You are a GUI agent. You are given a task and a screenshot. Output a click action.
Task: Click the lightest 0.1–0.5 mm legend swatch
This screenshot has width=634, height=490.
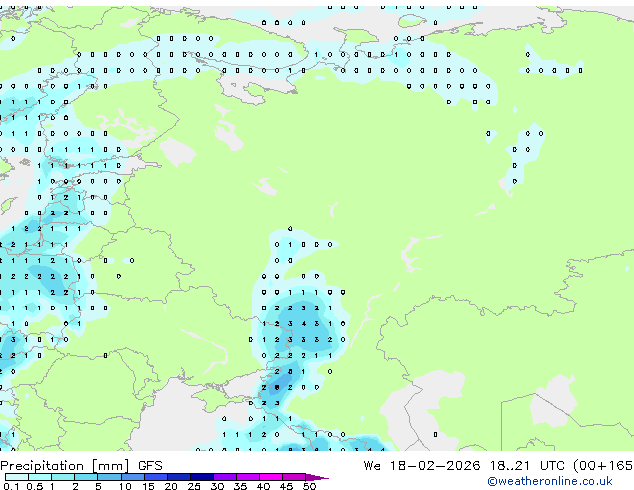point(17,477)
